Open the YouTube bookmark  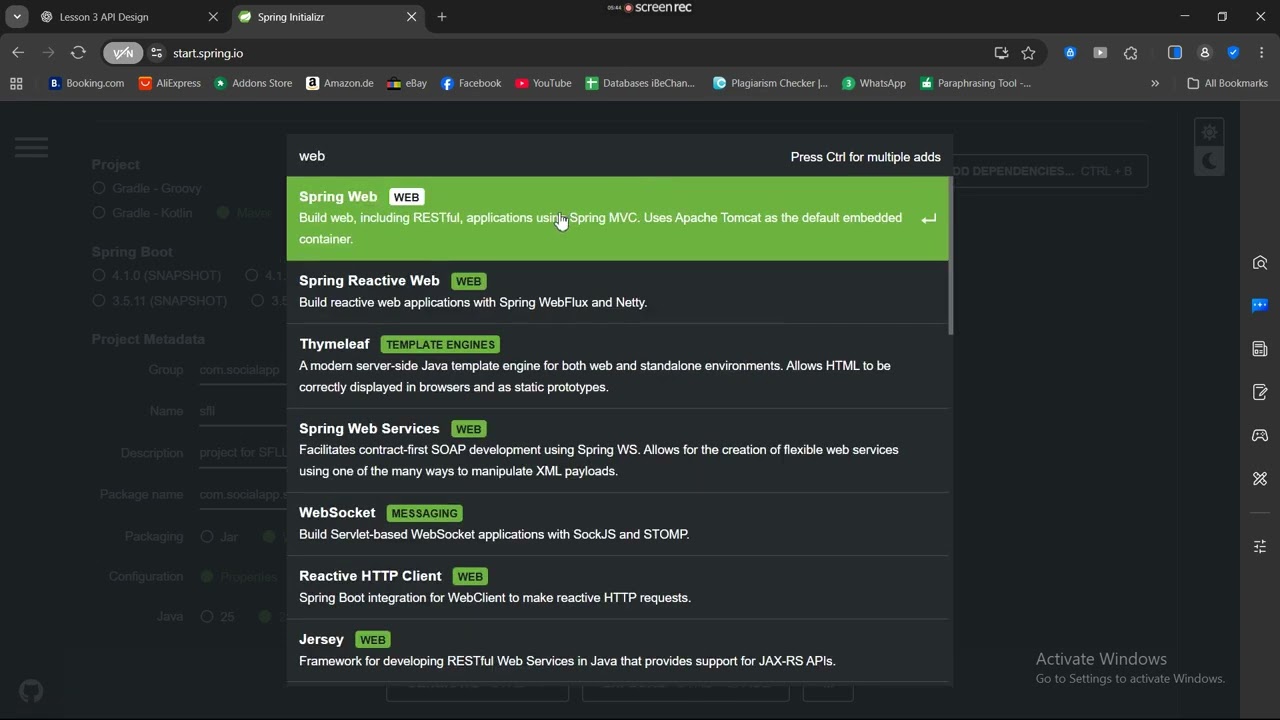click(x=543, y=84)
